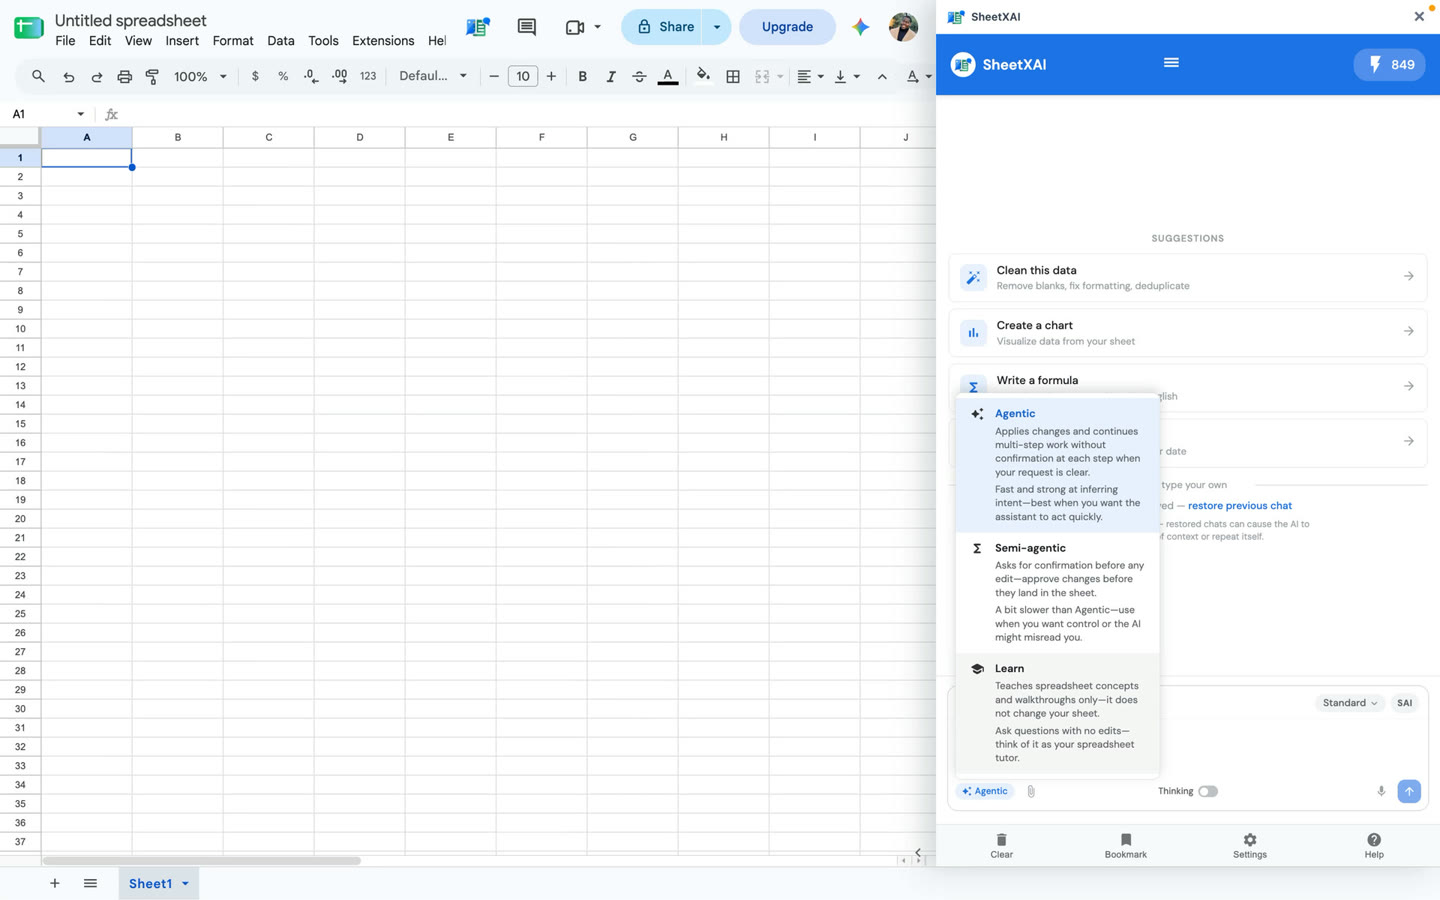
Task: Open the zoom level dropdown at 100%
Action: (x=200, y=76)
